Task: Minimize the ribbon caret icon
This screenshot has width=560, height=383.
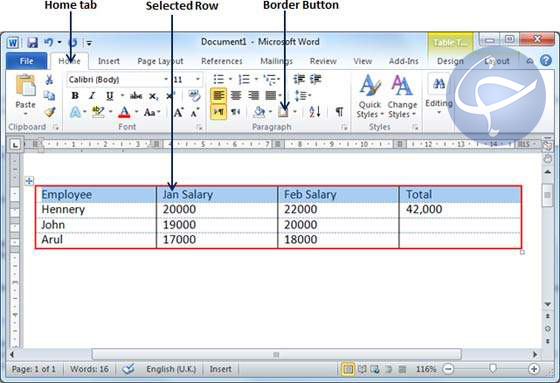Action: click(x=530, y=61)
